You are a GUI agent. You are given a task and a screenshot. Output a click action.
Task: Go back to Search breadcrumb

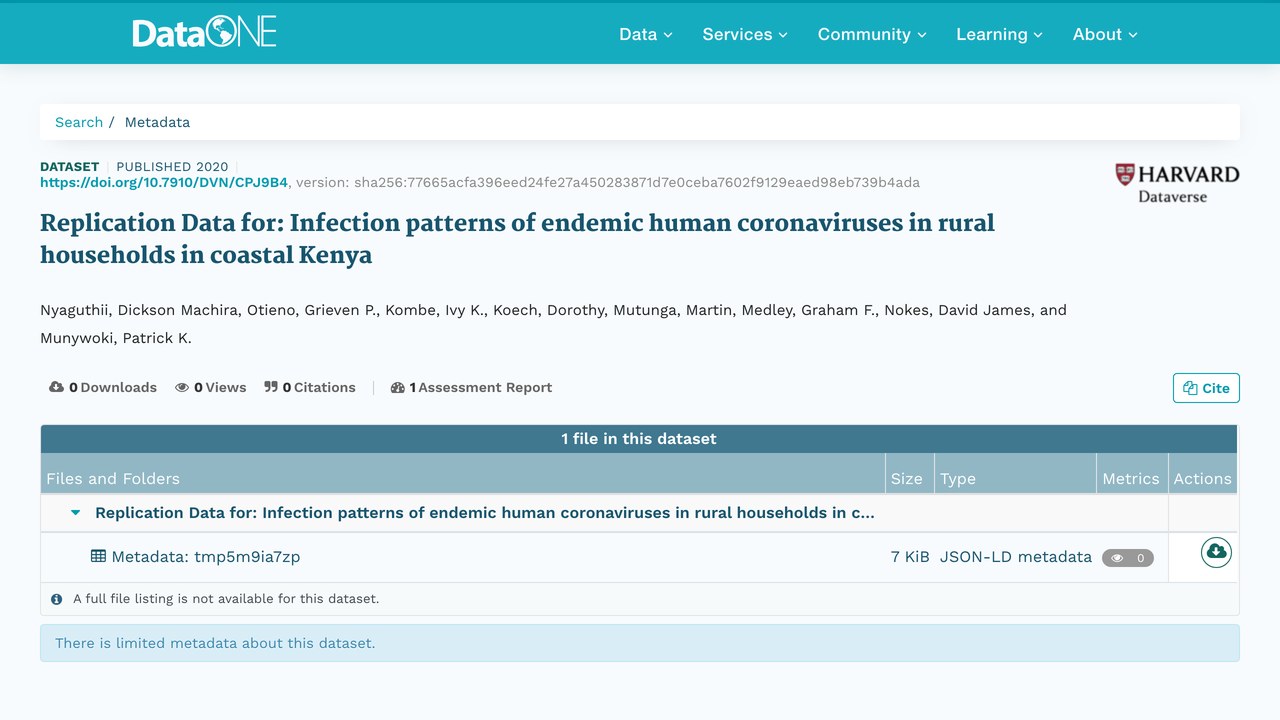point(79,122)
